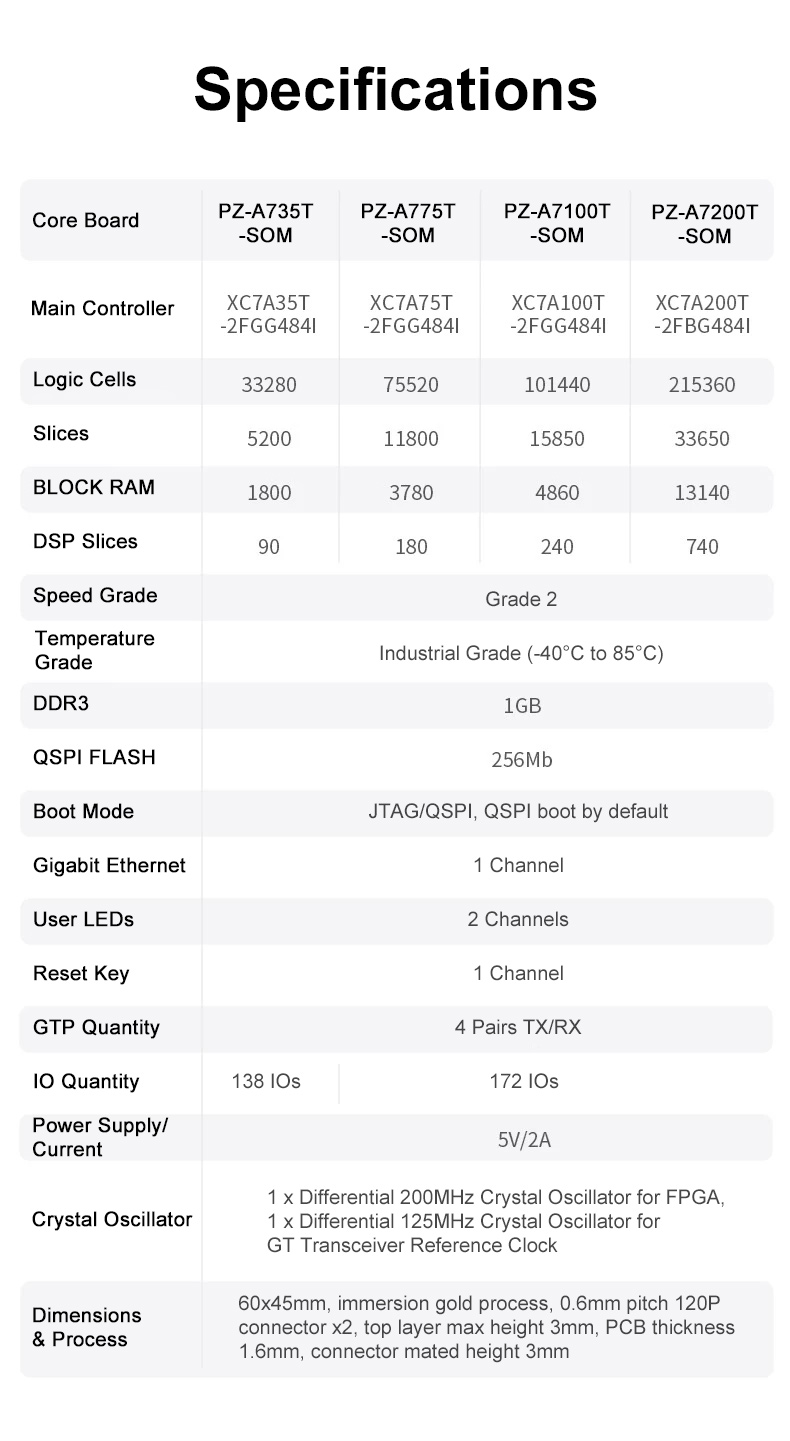Select the PZ-A735T-SOM column header
The image size is (790, 1441).
coord(266,224)
